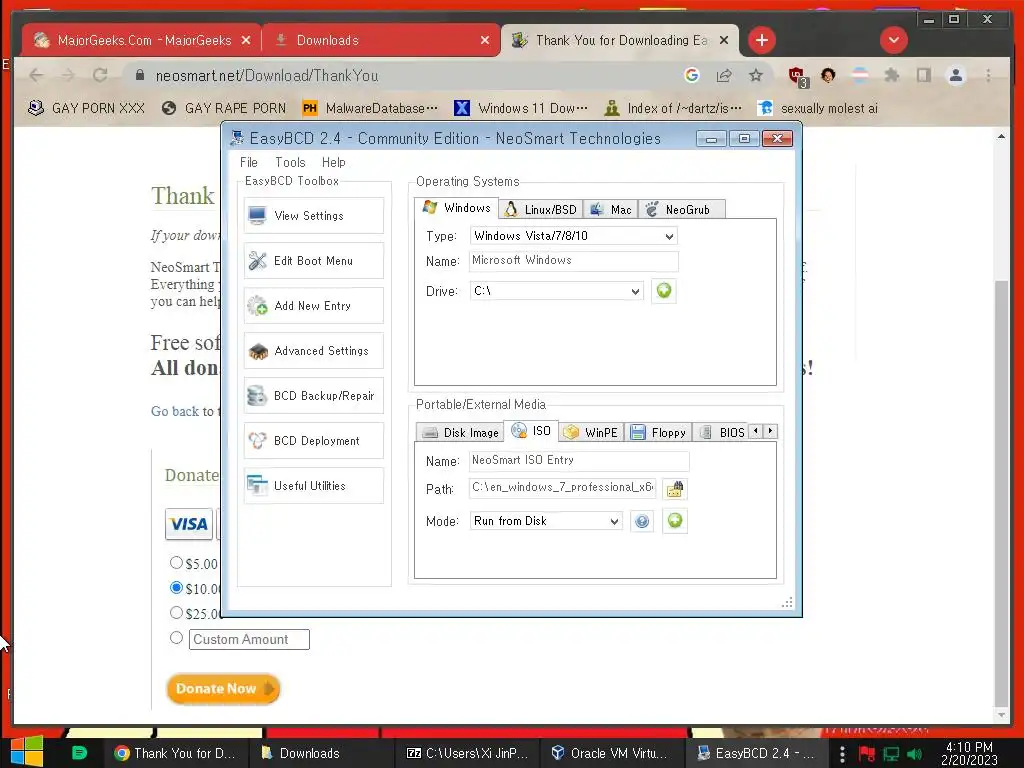Open a new browser tab
Screen dimensions: 1024x768
(761, 40)
